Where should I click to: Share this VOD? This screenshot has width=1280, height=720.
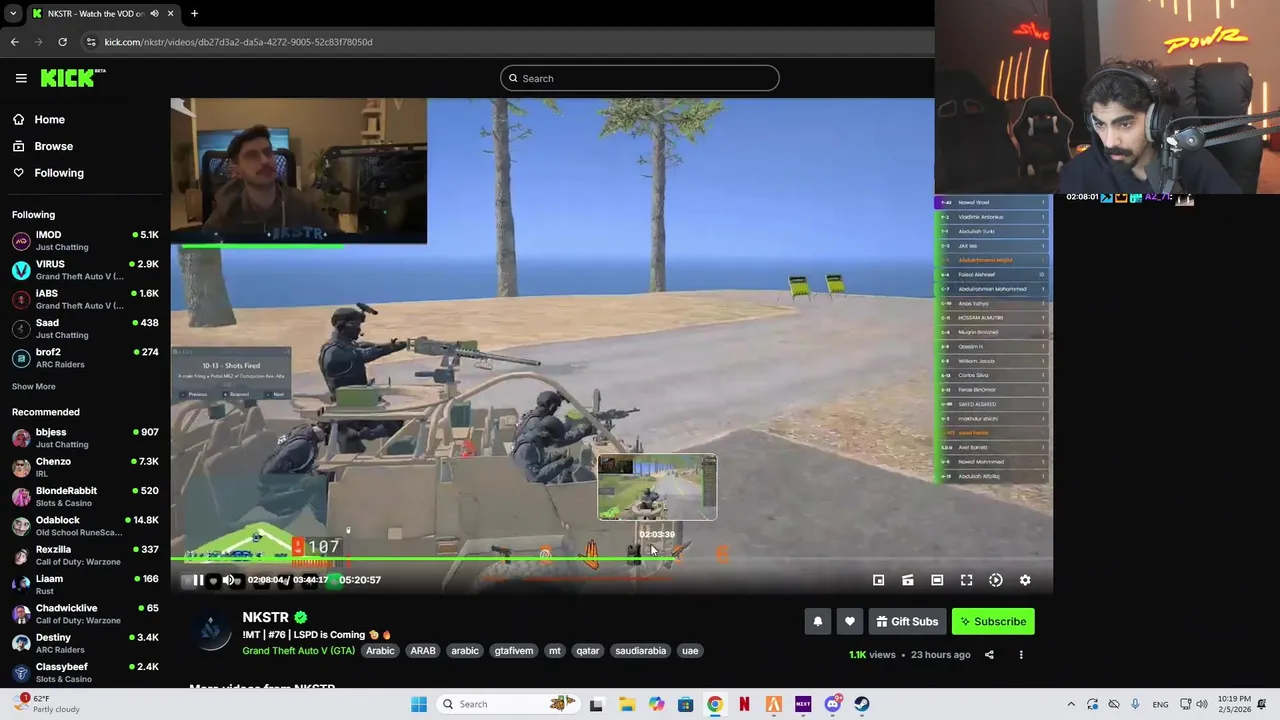989,655
